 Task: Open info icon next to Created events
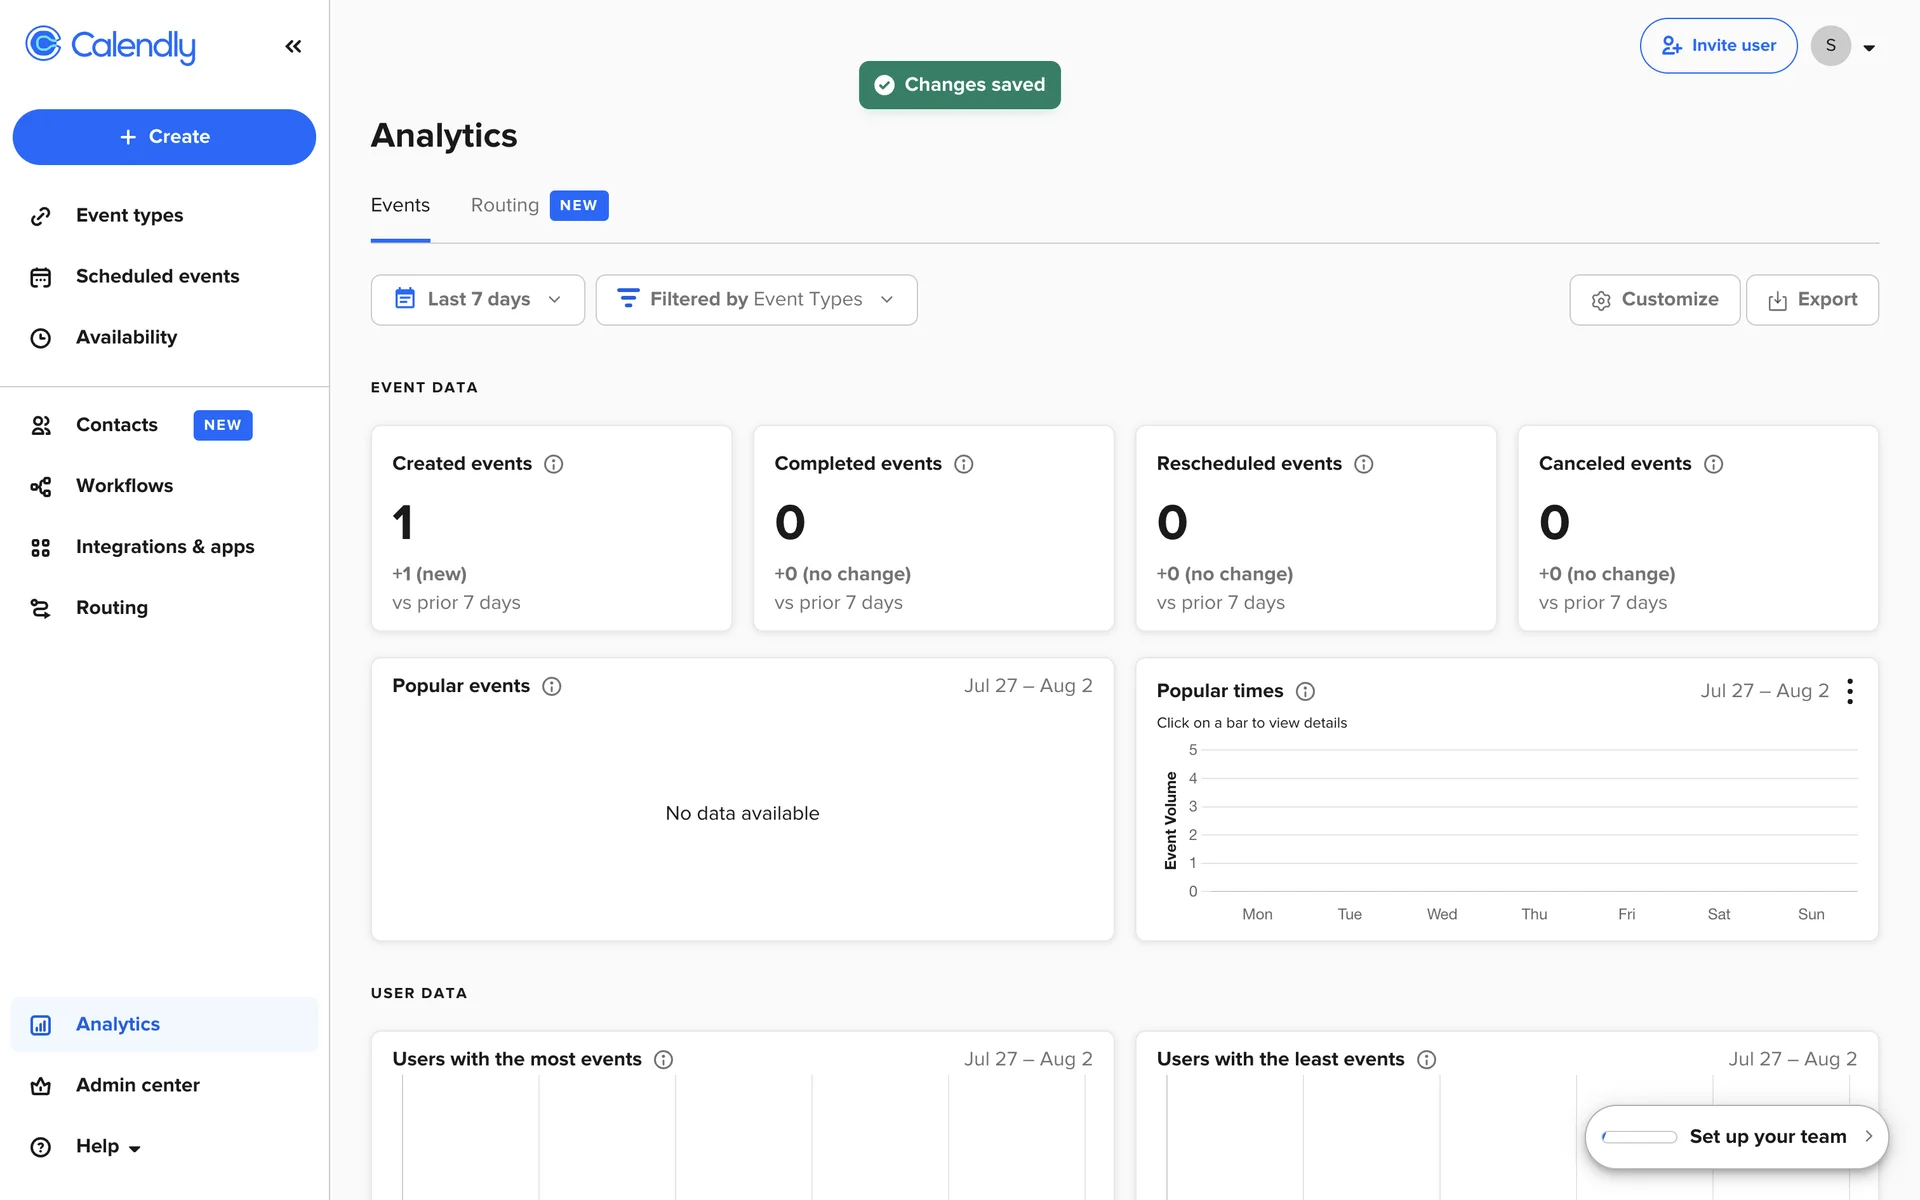pos(553,464)
